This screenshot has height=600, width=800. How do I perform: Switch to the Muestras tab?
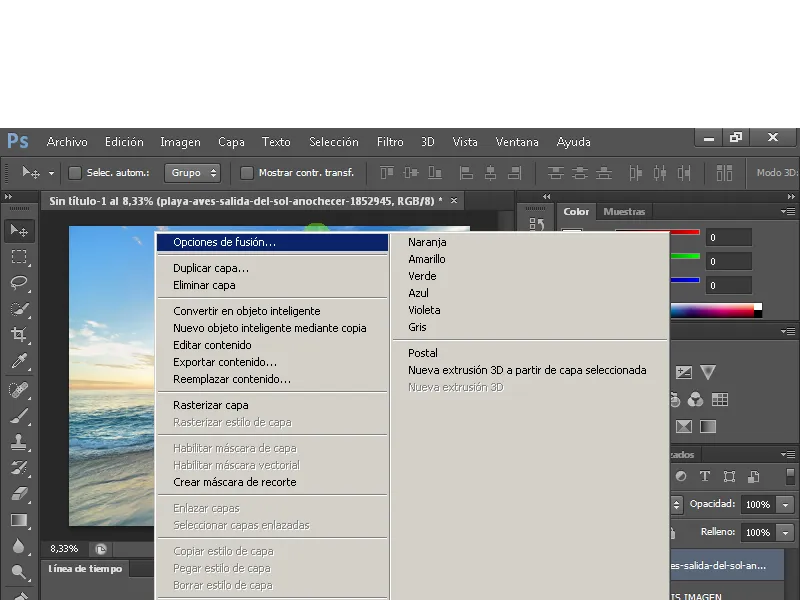coord(624,211)
